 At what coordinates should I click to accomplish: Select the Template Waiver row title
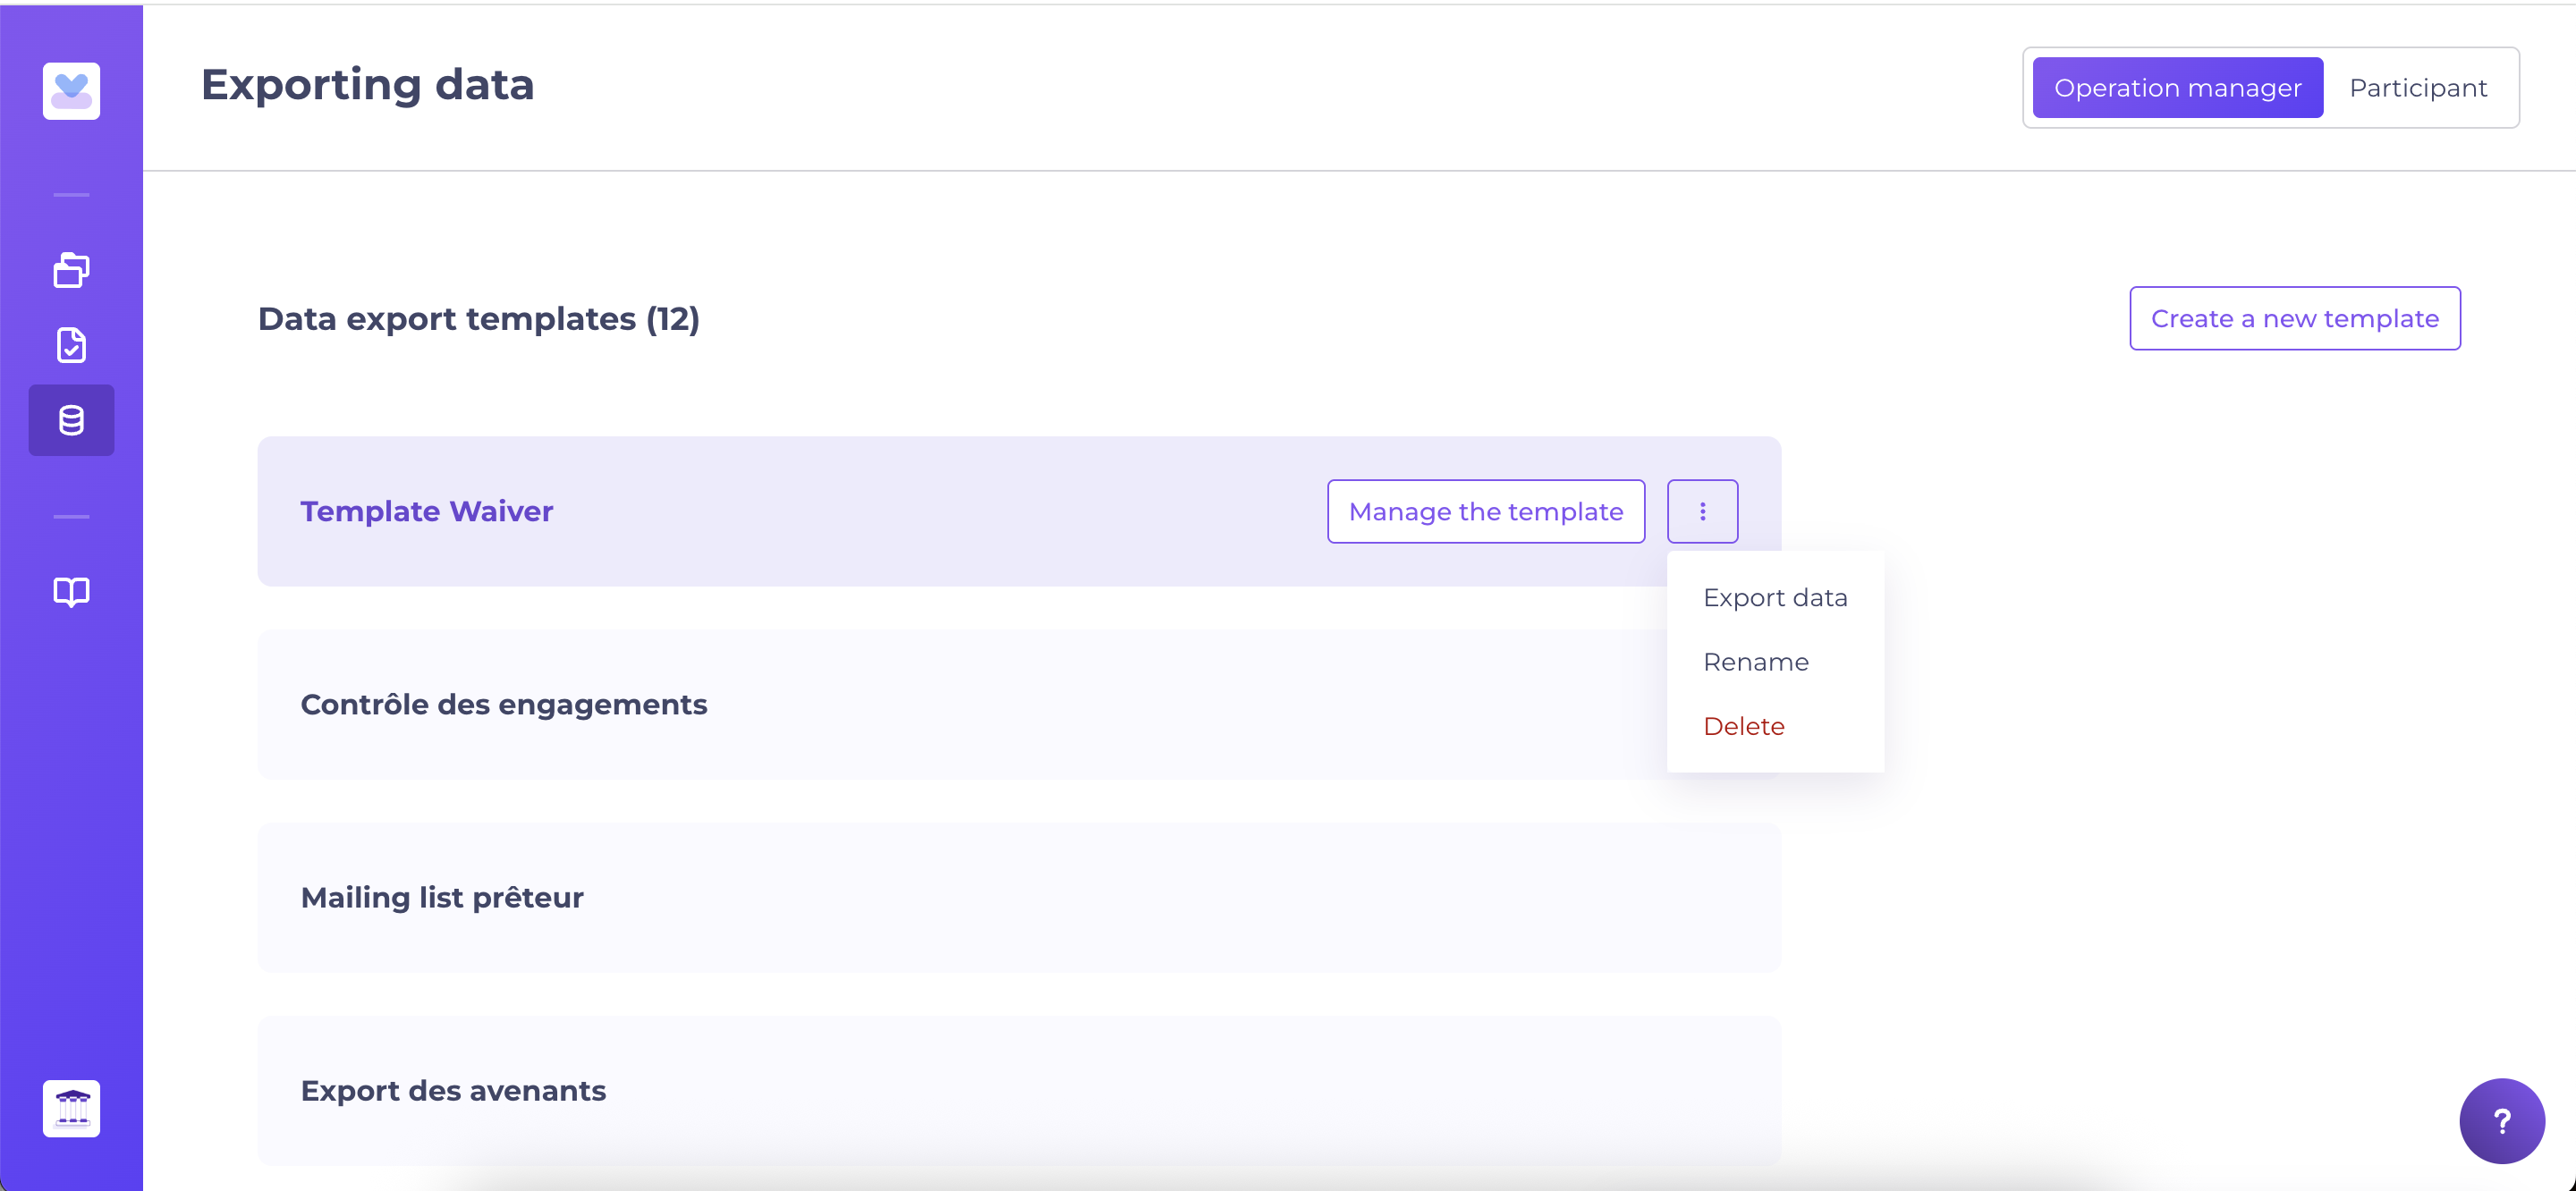pos(427,512)
